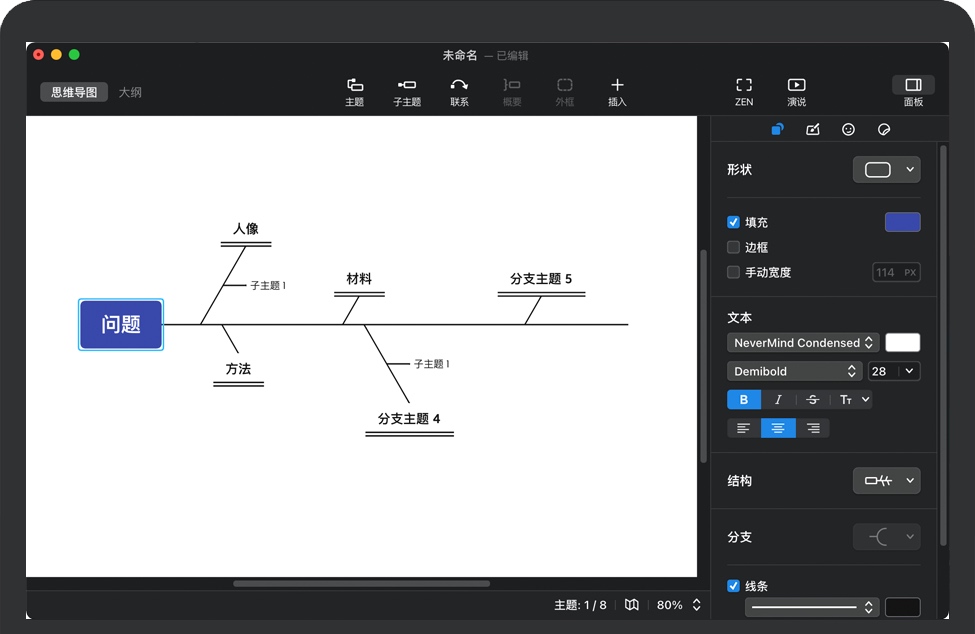Screen dimensions: 975x634
Task: Select the 联系 (Relationship) tool
Action: click(x=459, y=91)
